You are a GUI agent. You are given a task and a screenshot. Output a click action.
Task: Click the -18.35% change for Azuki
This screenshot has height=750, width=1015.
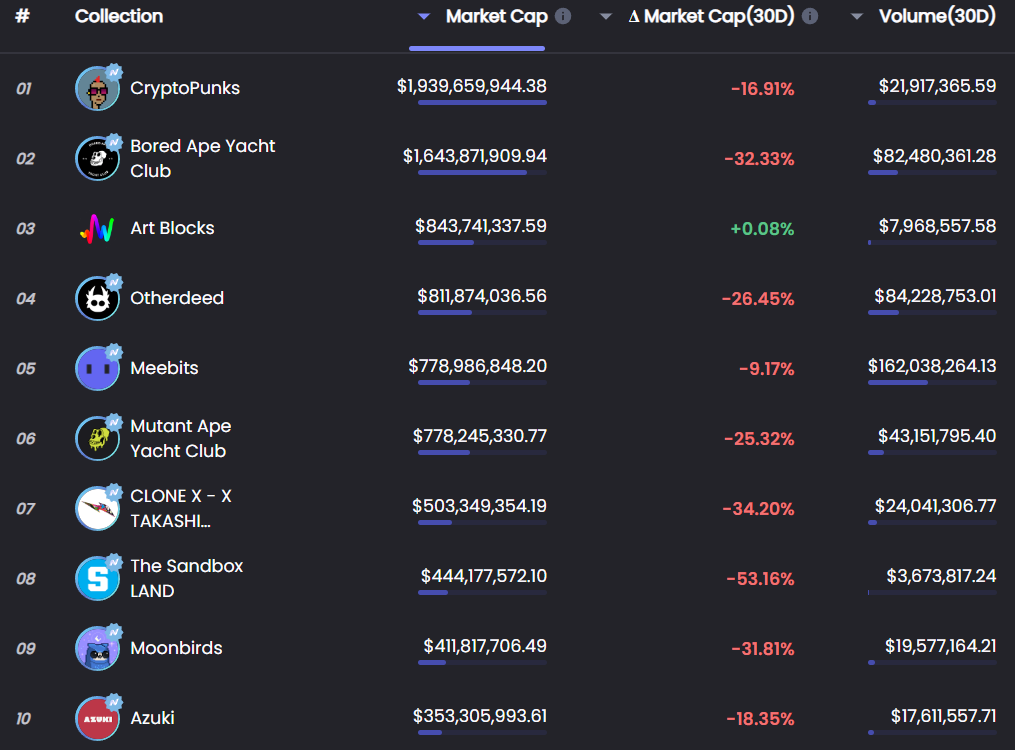(x=760, y=718)
